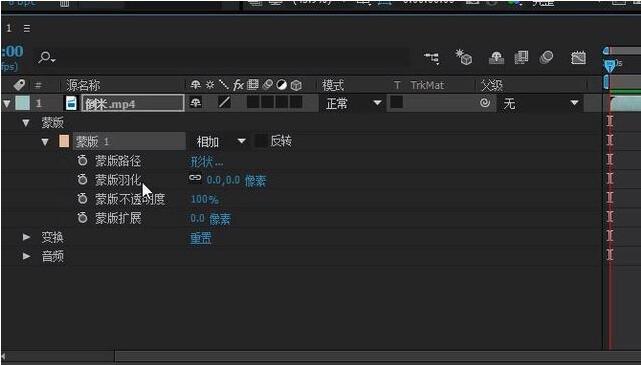Screen dimensions: 641x365
Task: Open the 无 parent layer dropdown
Action: point(540,103)
